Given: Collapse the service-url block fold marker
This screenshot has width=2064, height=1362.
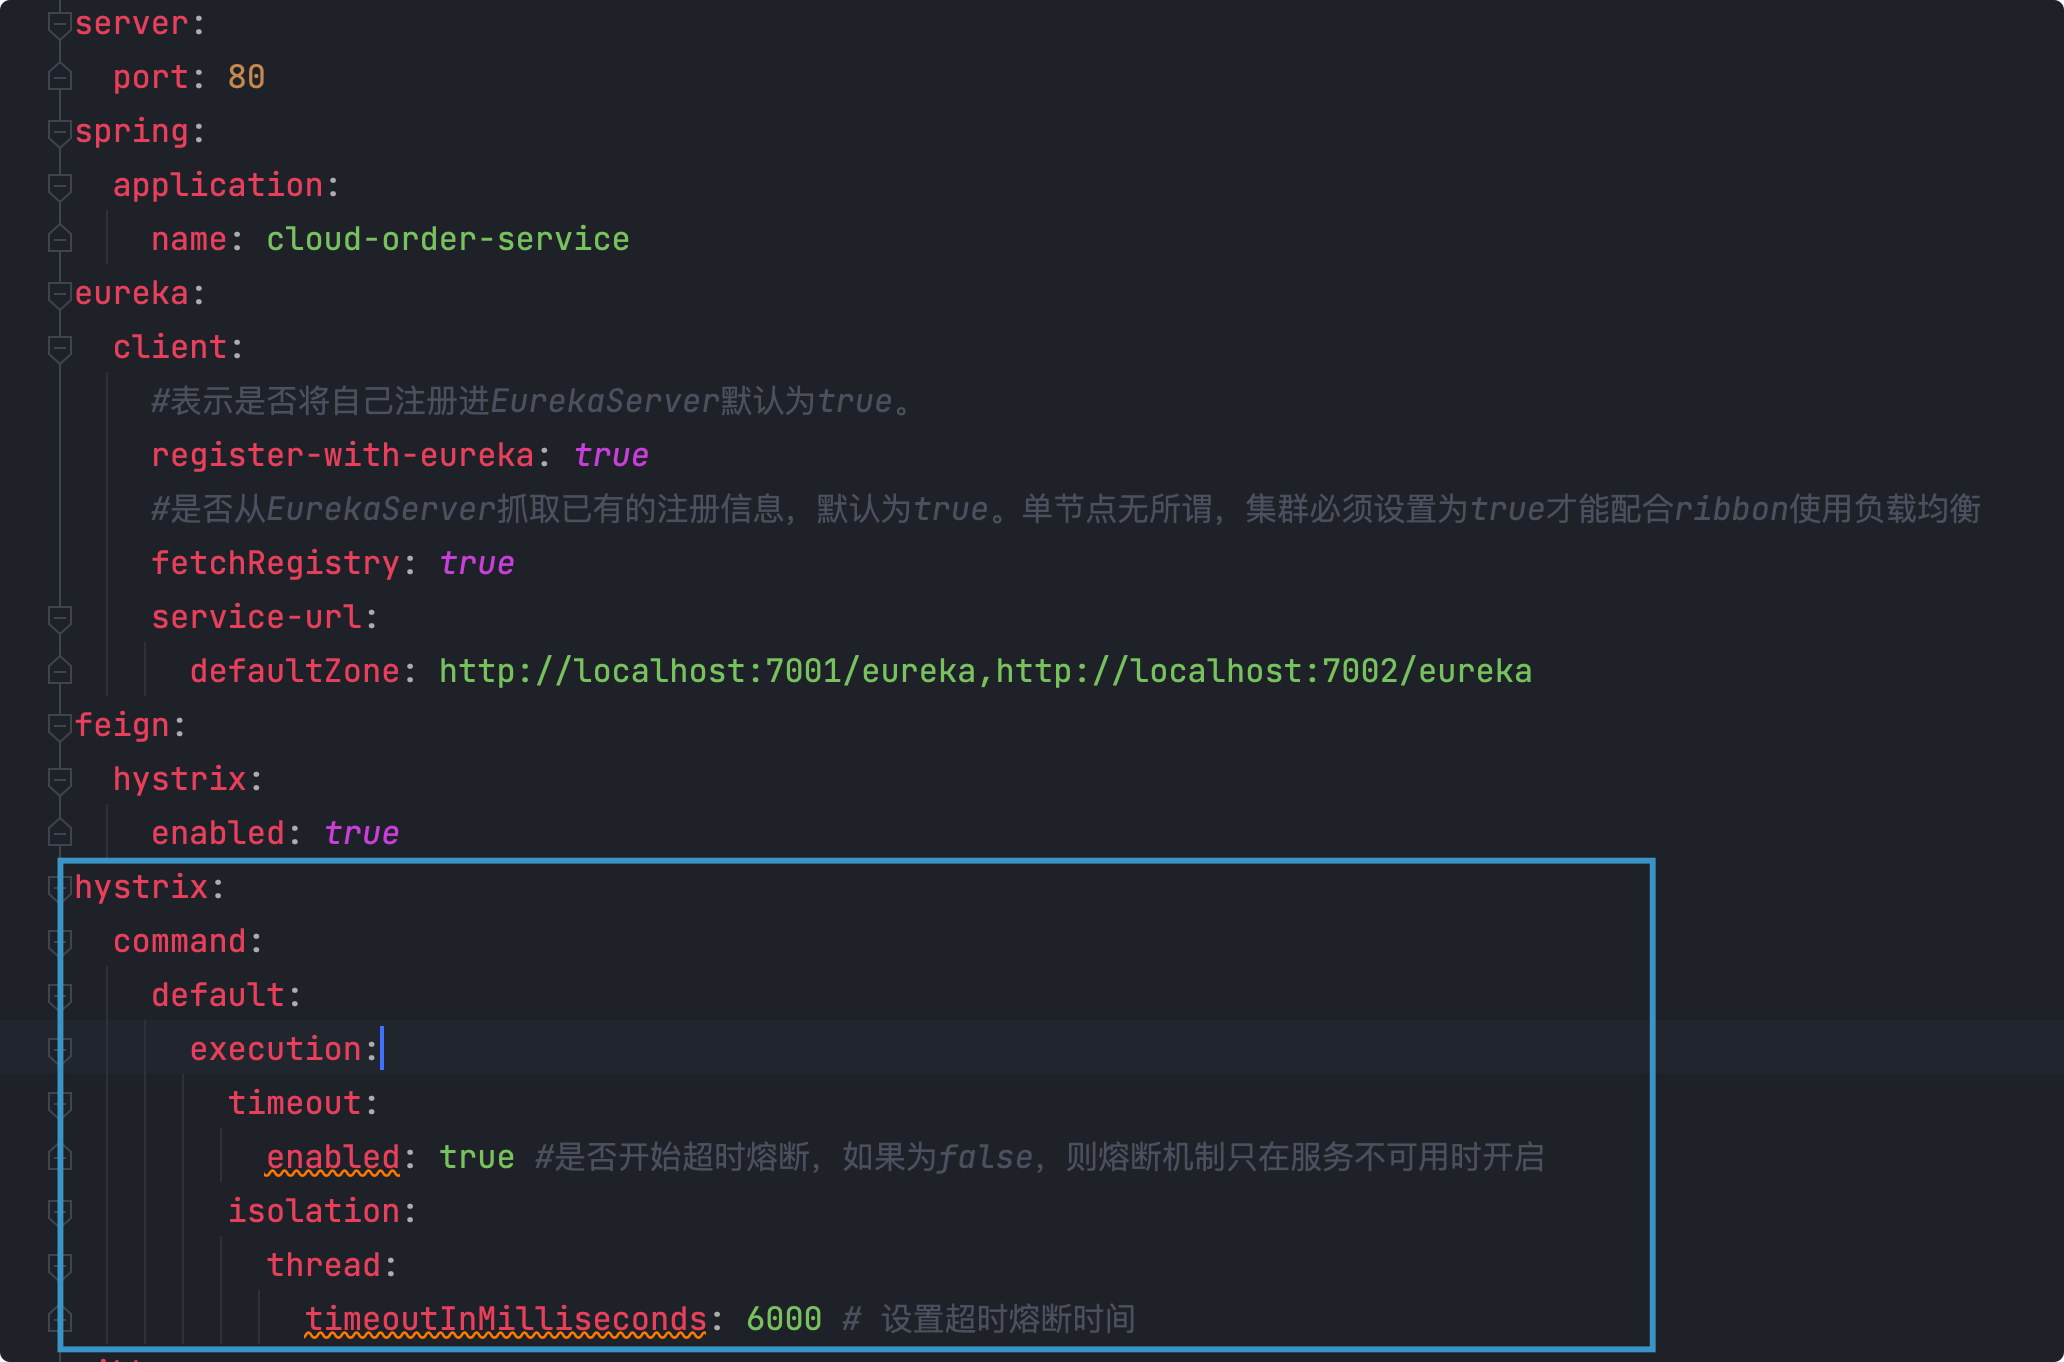Looking at the screenshot, I should coord(60,618).
